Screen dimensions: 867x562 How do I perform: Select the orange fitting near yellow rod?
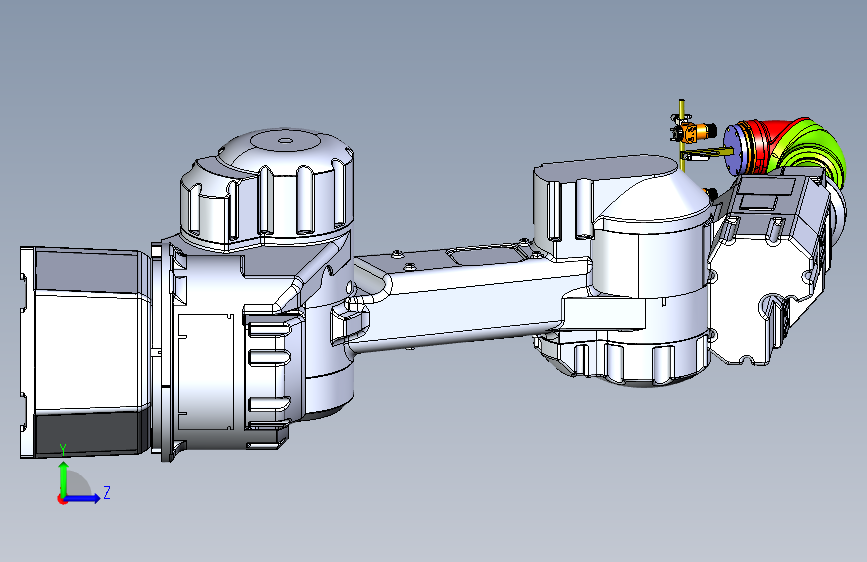click(x=694, y=132)
